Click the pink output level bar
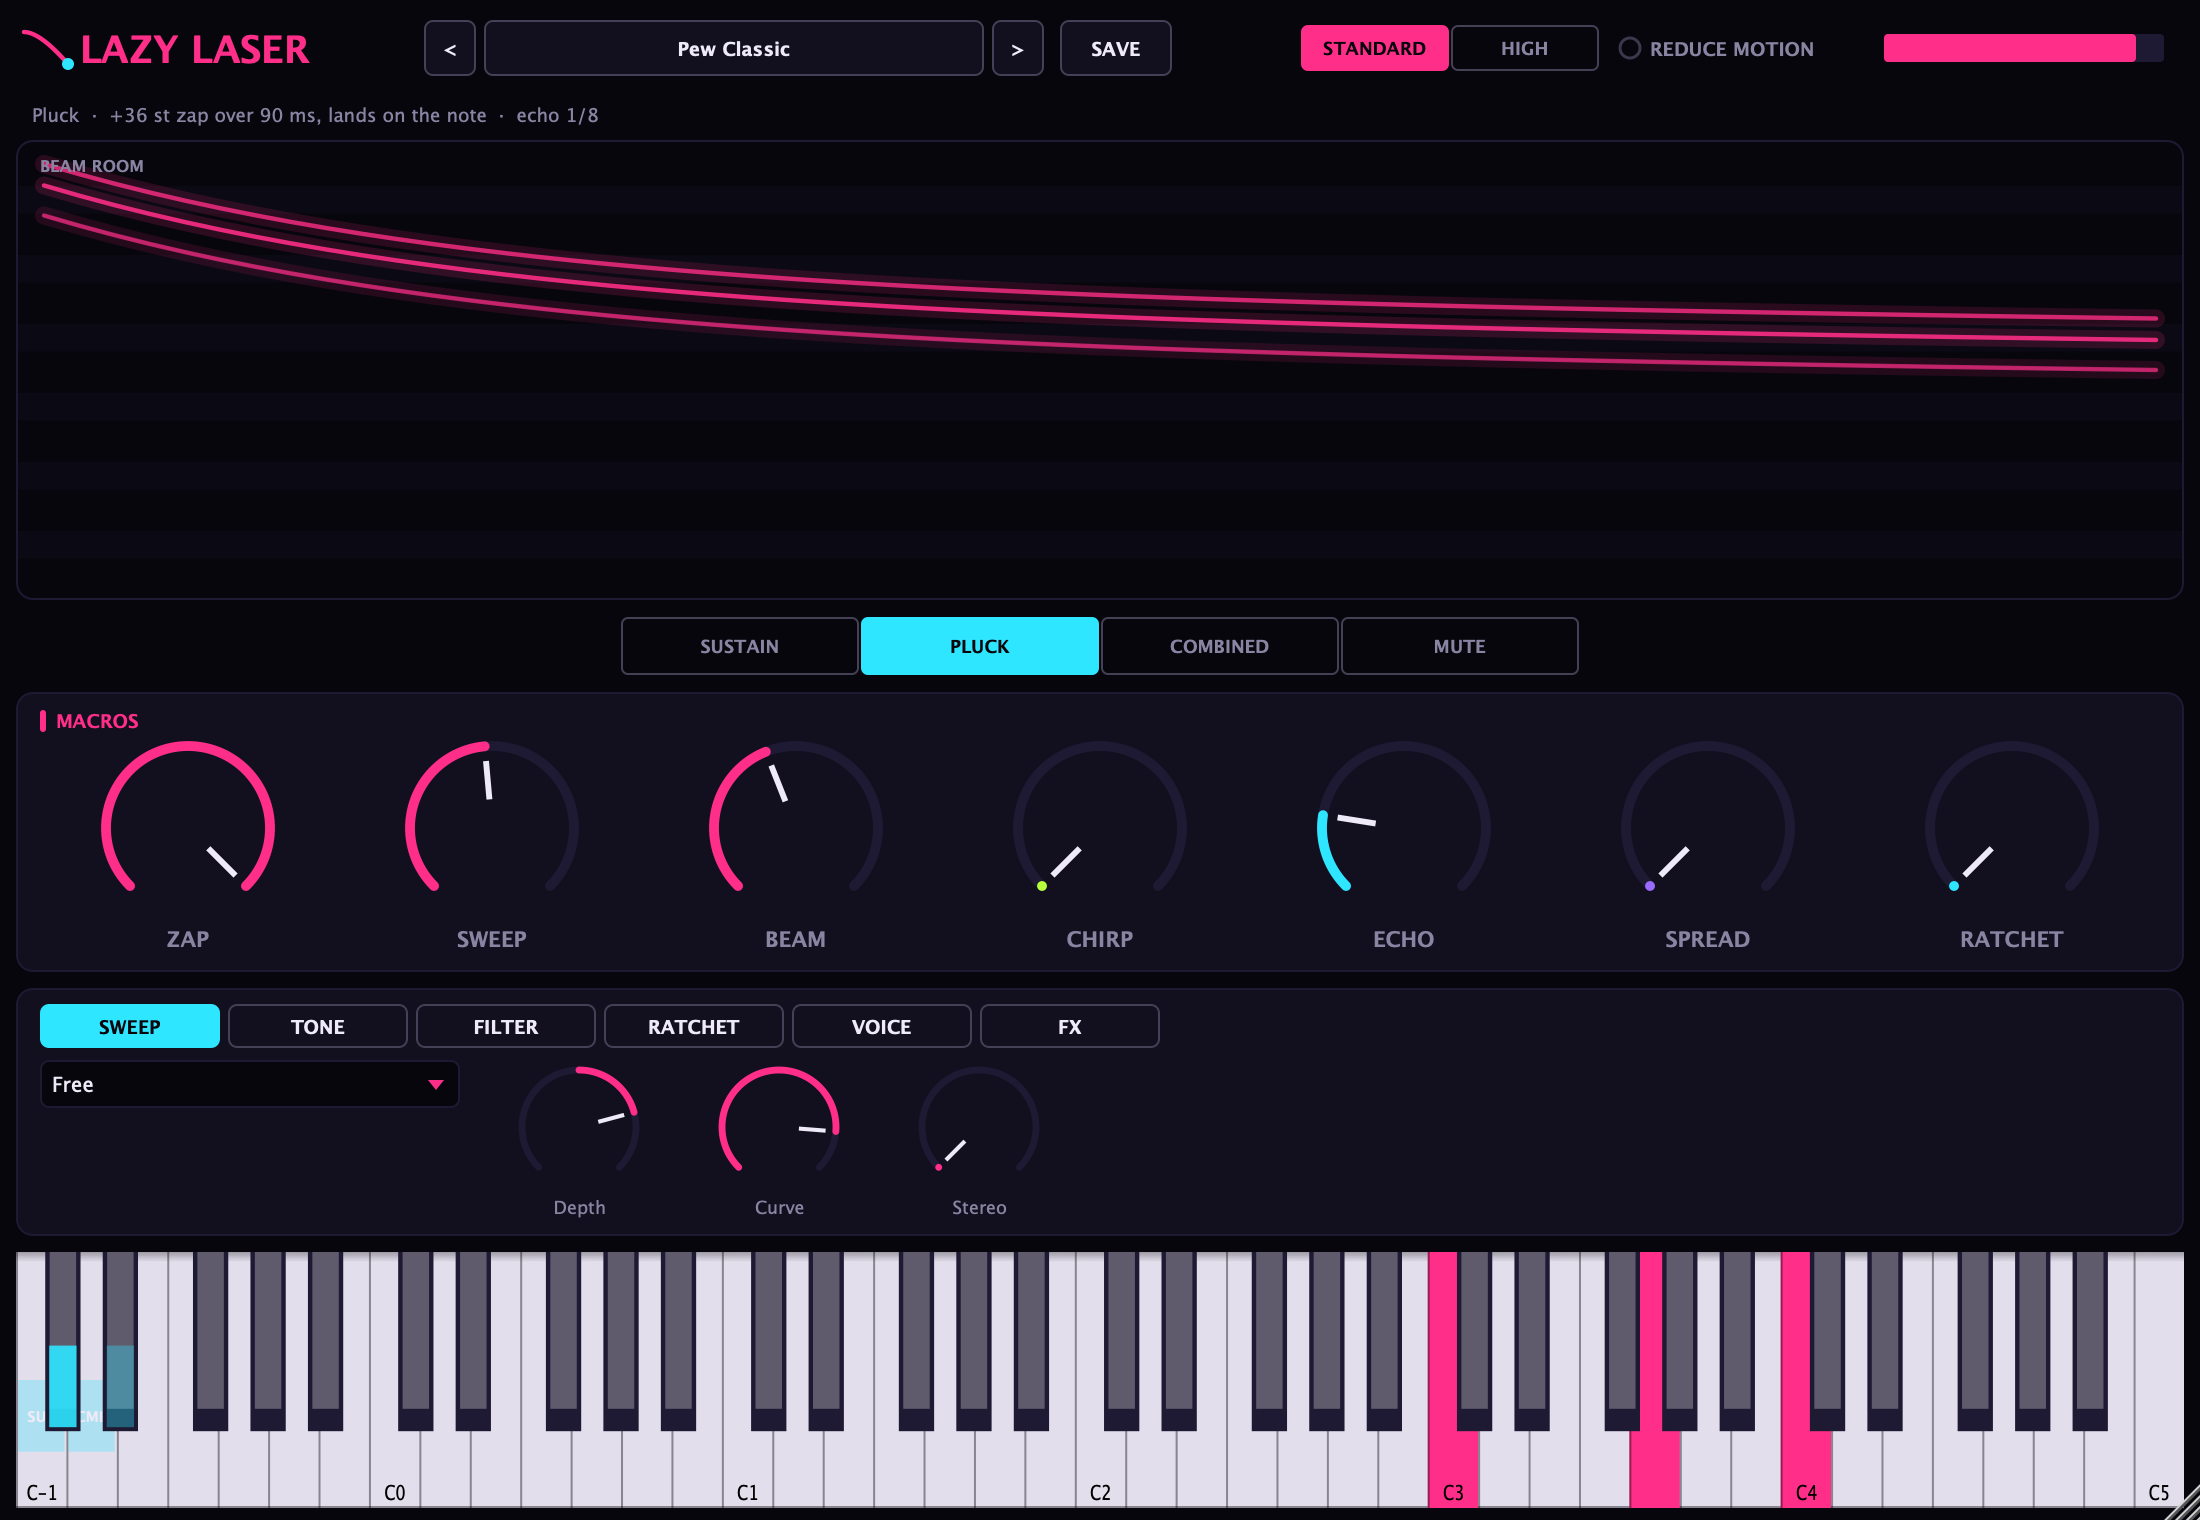Screen dimensions: 2200x1520 click(x=2023, y=48)
